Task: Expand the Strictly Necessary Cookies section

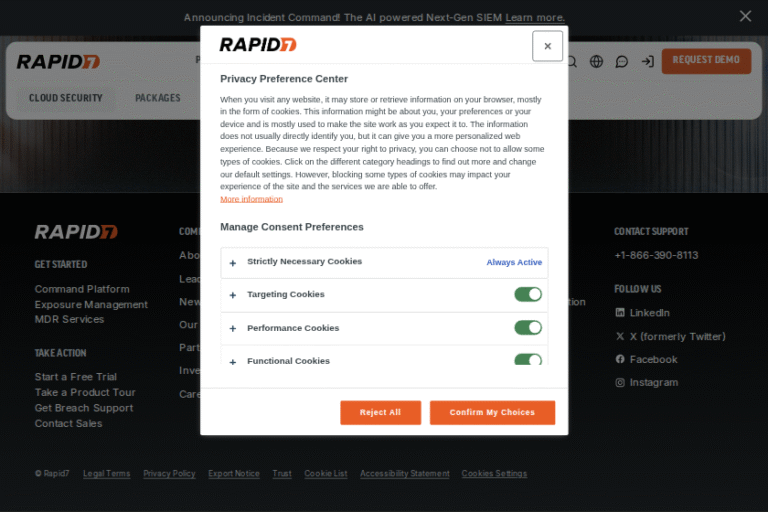Action: (x=233, y=263)
